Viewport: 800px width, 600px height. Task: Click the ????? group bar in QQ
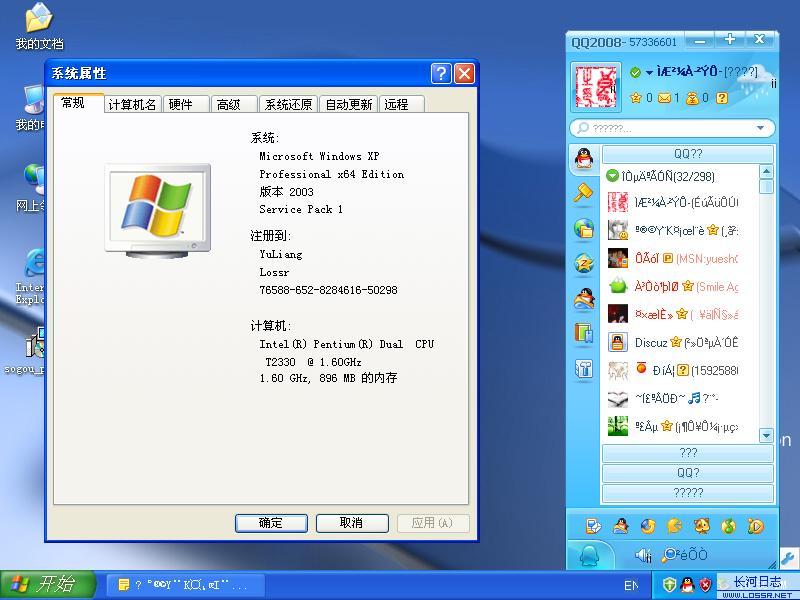(688, 493)
